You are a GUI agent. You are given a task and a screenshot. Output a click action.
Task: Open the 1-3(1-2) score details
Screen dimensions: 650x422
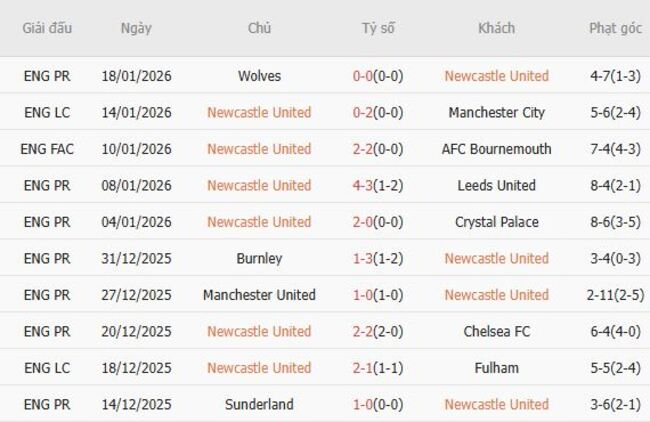pyautogui.click(x=378, y=258)
